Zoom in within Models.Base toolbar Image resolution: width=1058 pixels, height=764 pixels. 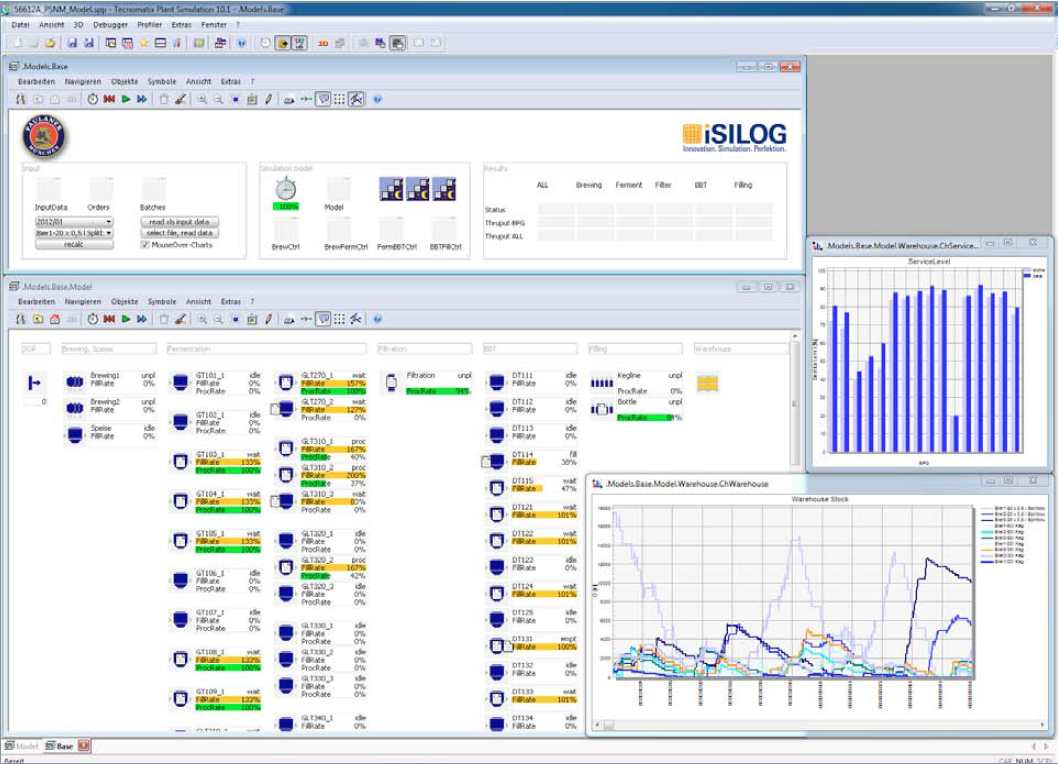point(202,99)
